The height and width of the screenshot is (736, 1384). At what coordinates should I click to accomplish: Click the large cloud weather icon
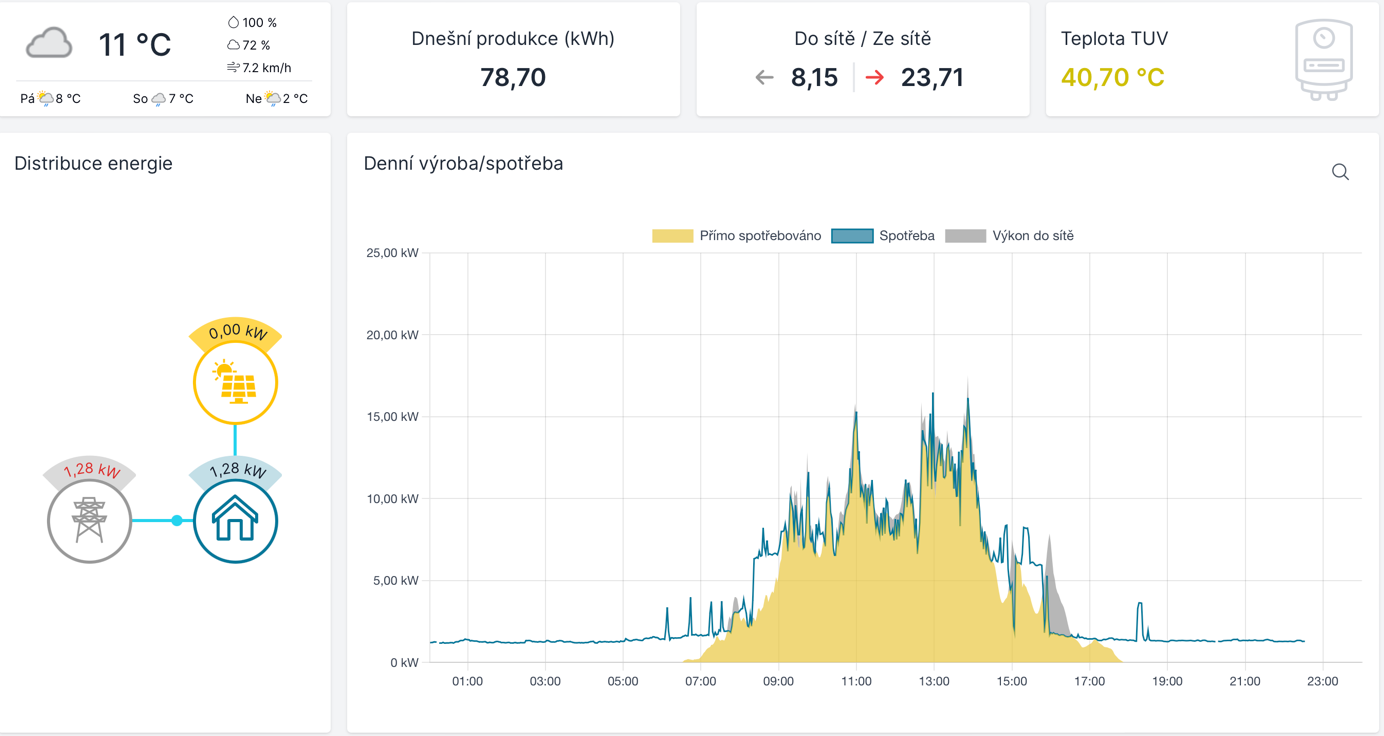point(49,44)
